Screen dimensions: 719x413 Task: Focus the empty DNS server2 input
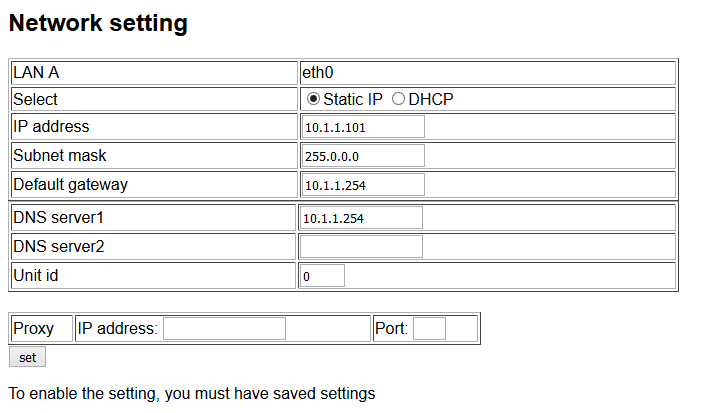click(360, 247)
